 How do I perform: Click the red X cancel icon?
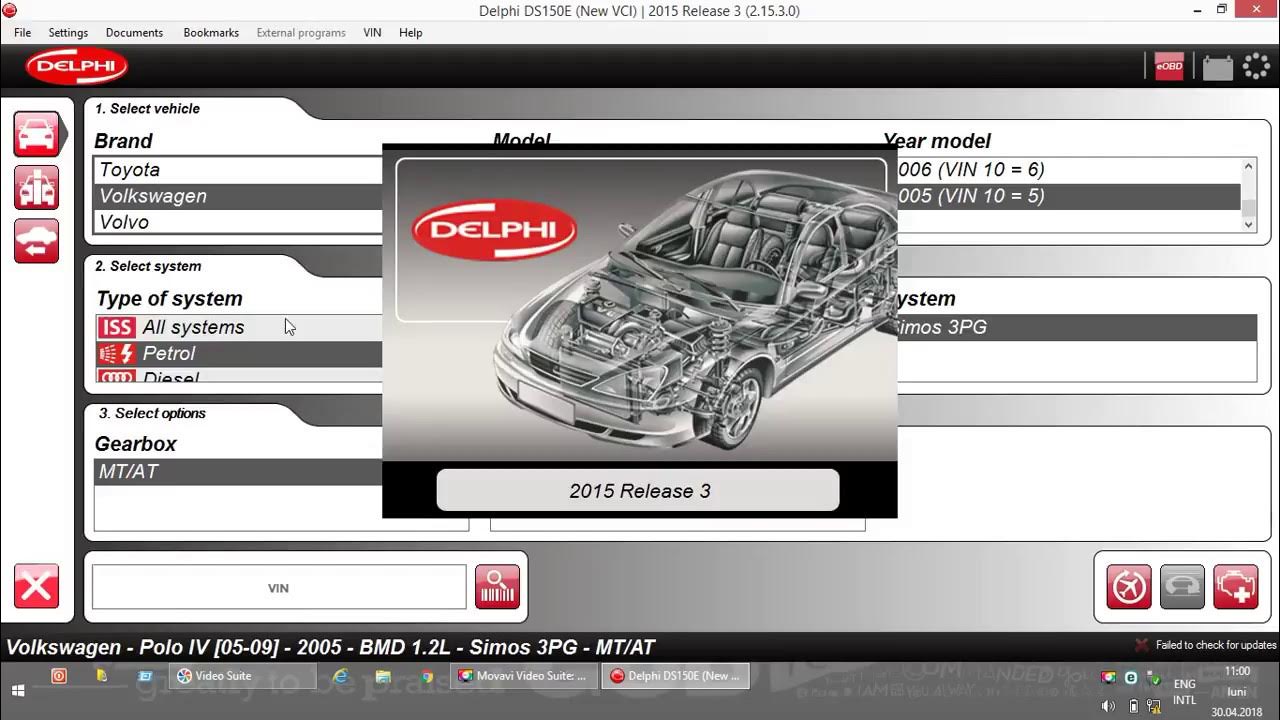click(x=36, y=586)
